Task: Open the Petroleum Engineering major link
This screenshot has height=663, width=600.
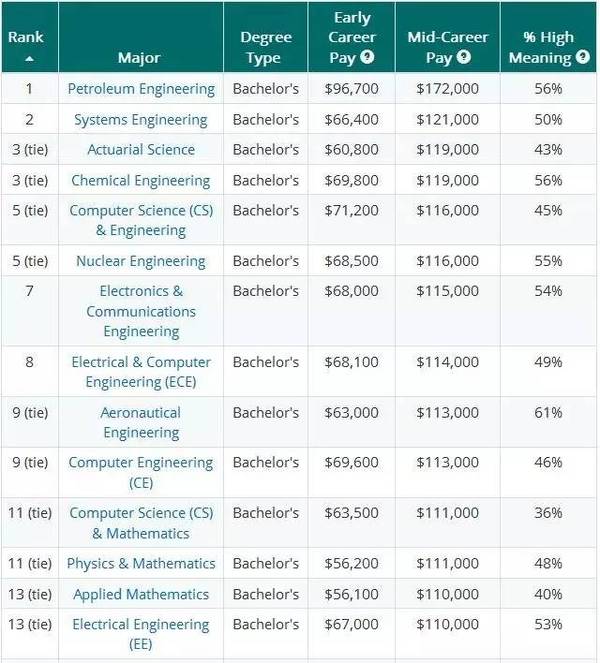Action: pos(141,89)
